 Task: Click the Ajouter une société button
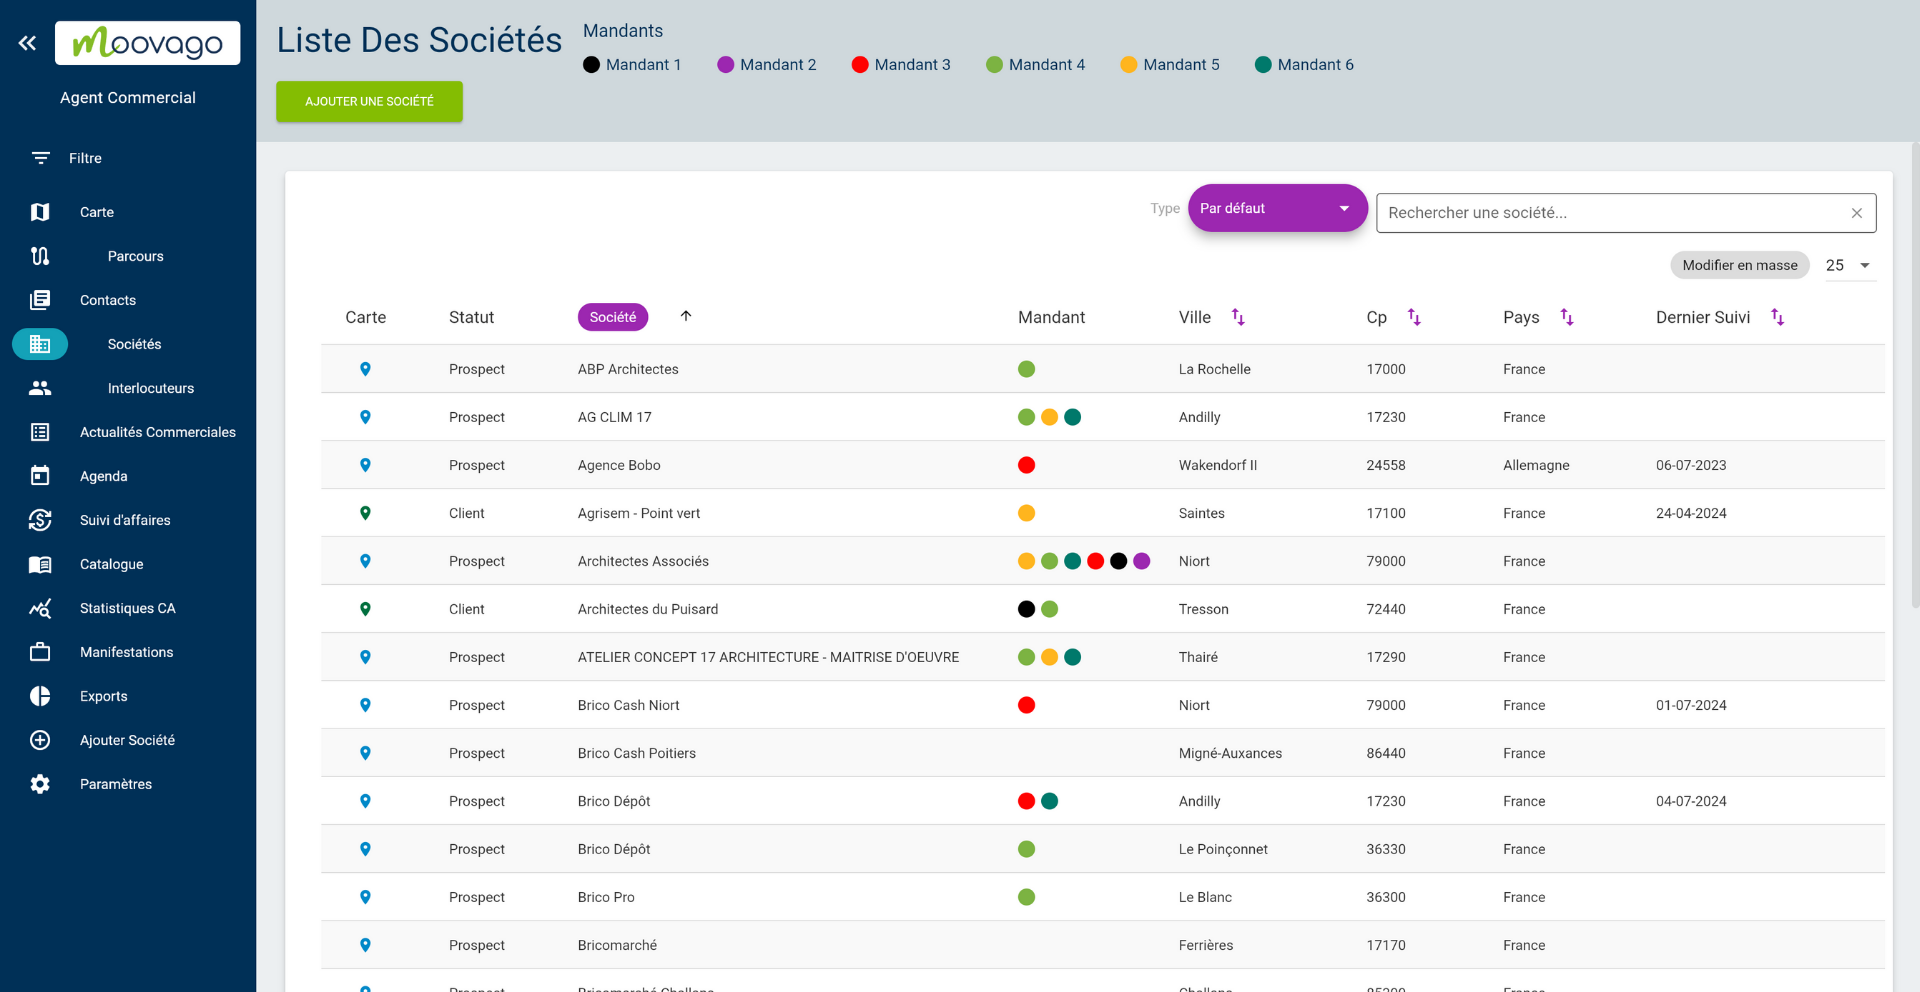click(369, 102)
